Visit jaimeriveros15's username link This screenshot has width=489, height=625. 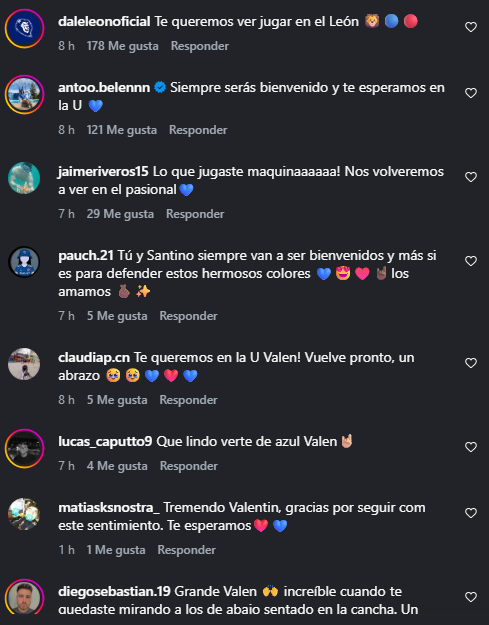[103, 171]
